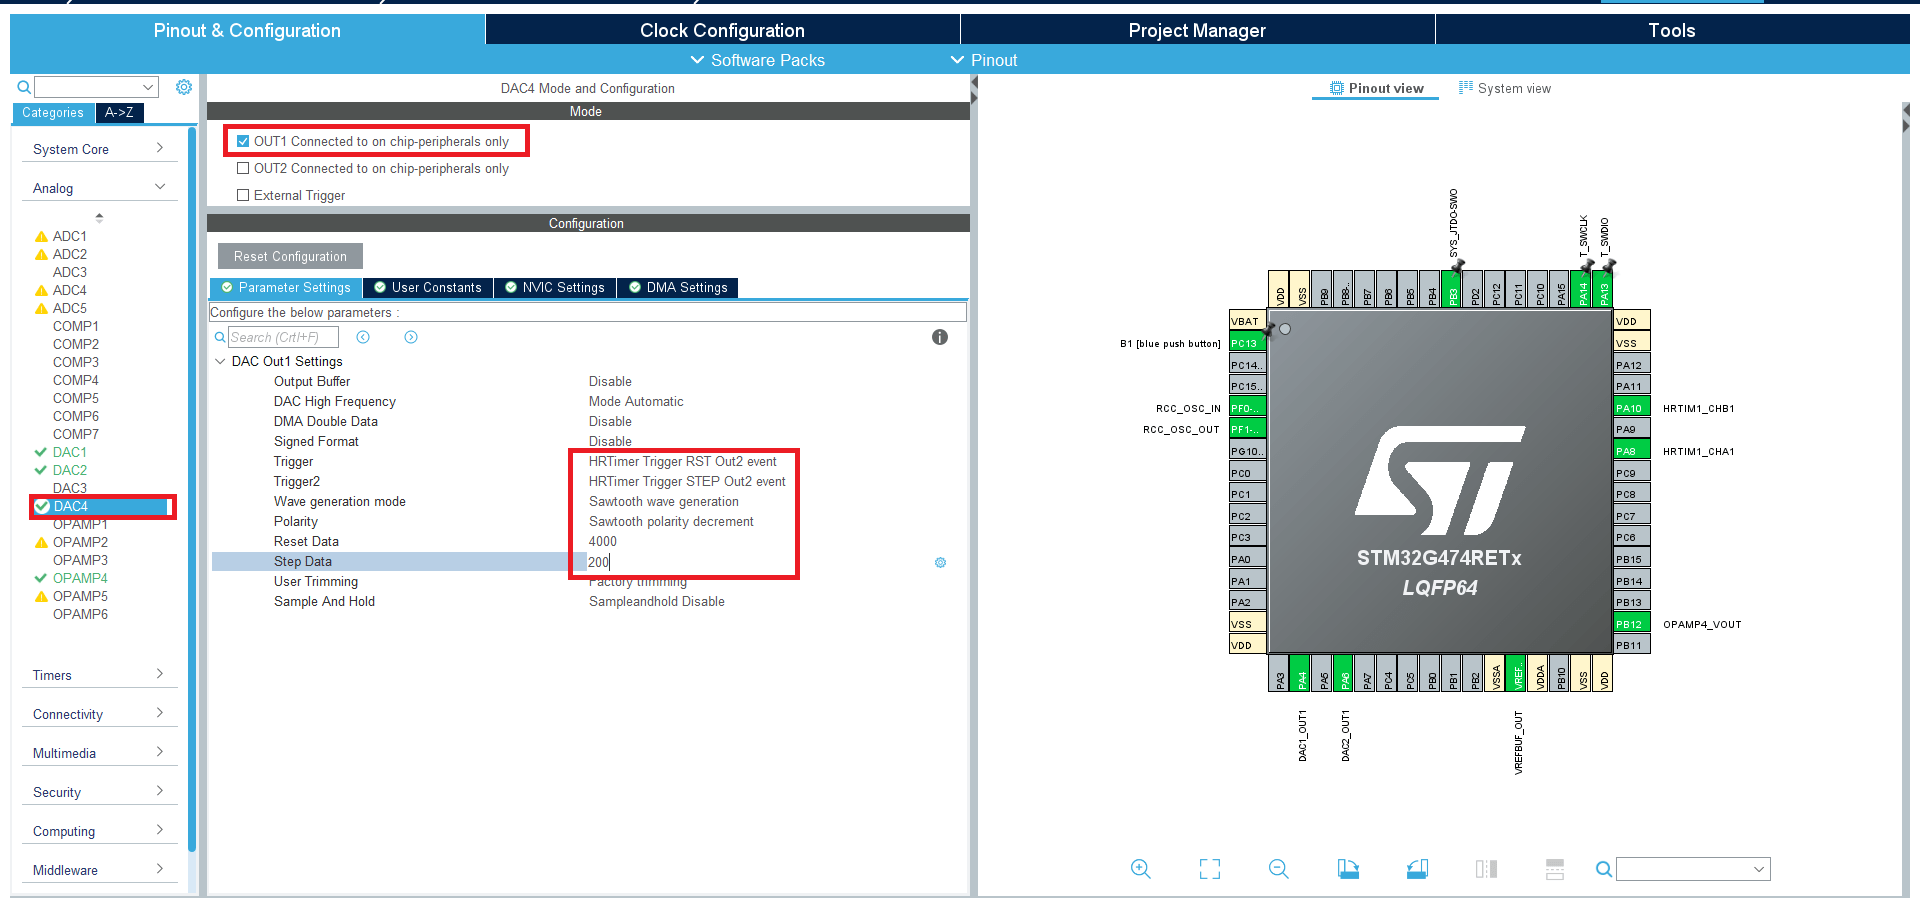Open the Software Packs dropdown
This screenshot has height=904, width=1920.
coord(757,60)
